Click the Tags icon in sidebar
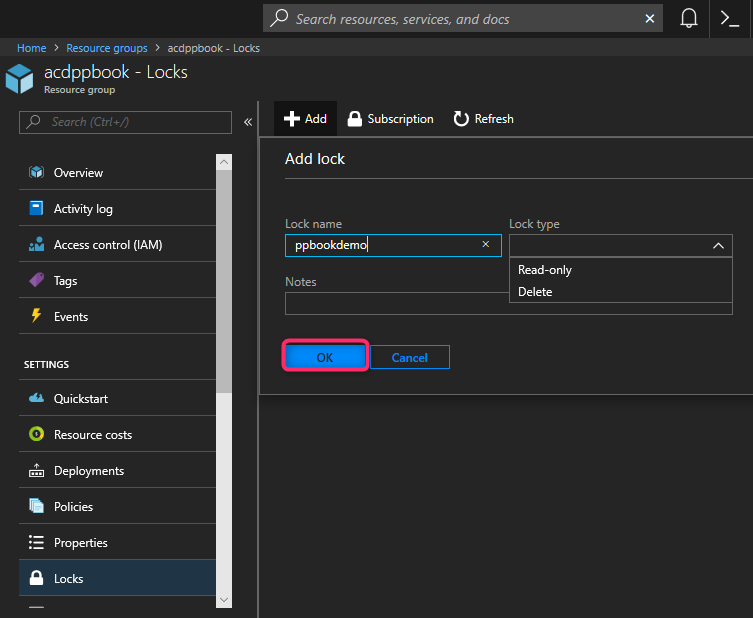The height and width of the screenshot is (618, 753). pyautogui.click(x=37, y=281)
